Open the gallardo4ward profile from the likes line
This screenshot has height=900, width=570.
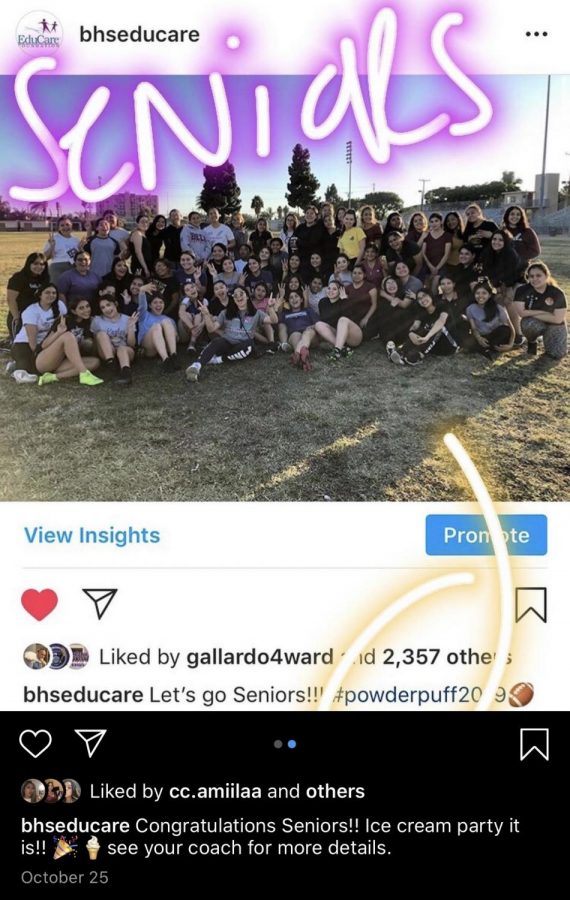[x=260, y=657]
